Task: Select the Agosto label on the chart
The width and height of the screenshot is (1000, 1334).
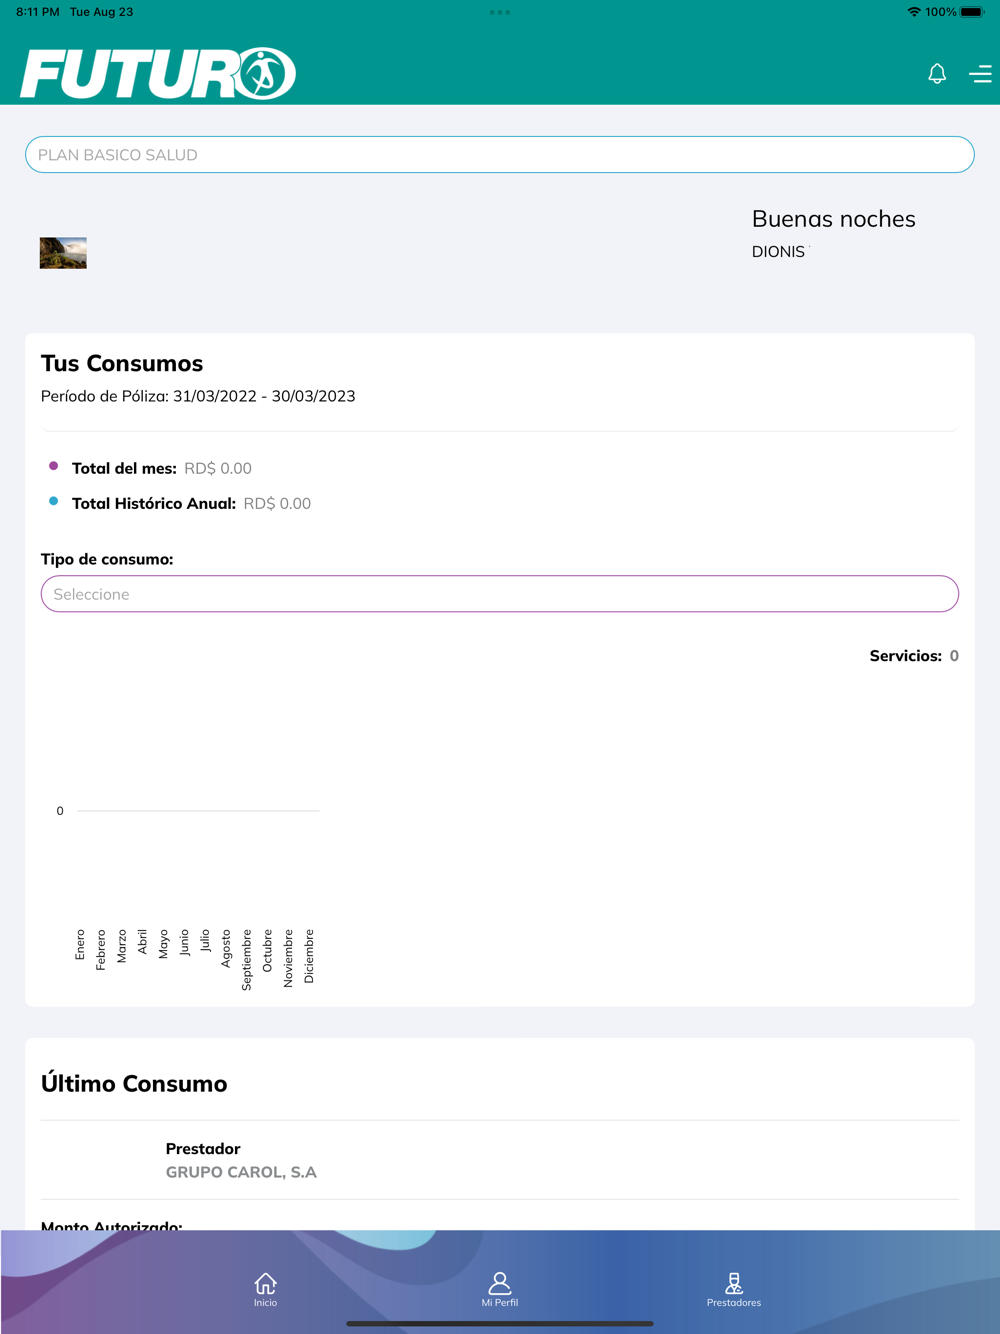Action: click(x=226, y=948)
